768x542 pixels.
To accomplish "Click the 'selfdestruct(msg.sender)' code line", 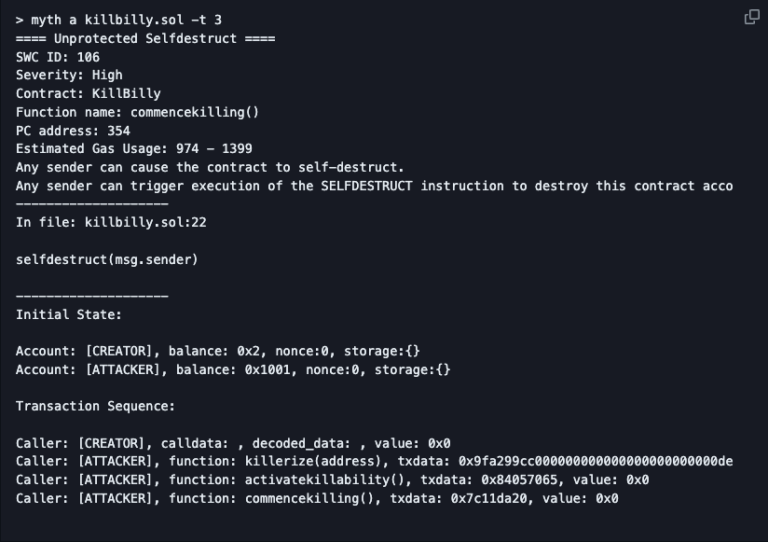I will 107,260.
